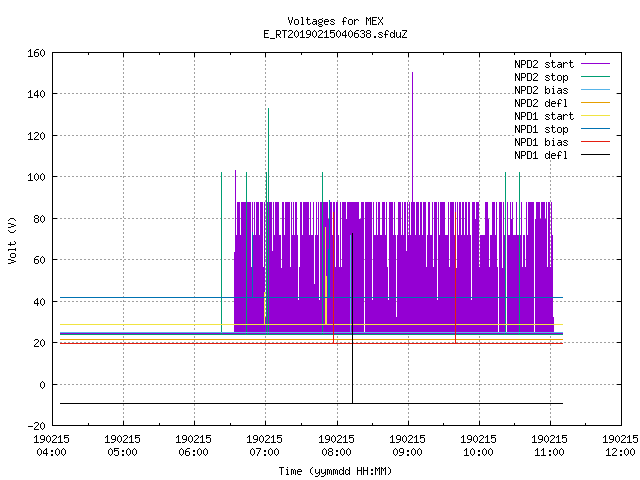The image size is (640, 480).
Task: Click the 'NPD1 defl' legend entry
Action: tap(541, 155)
